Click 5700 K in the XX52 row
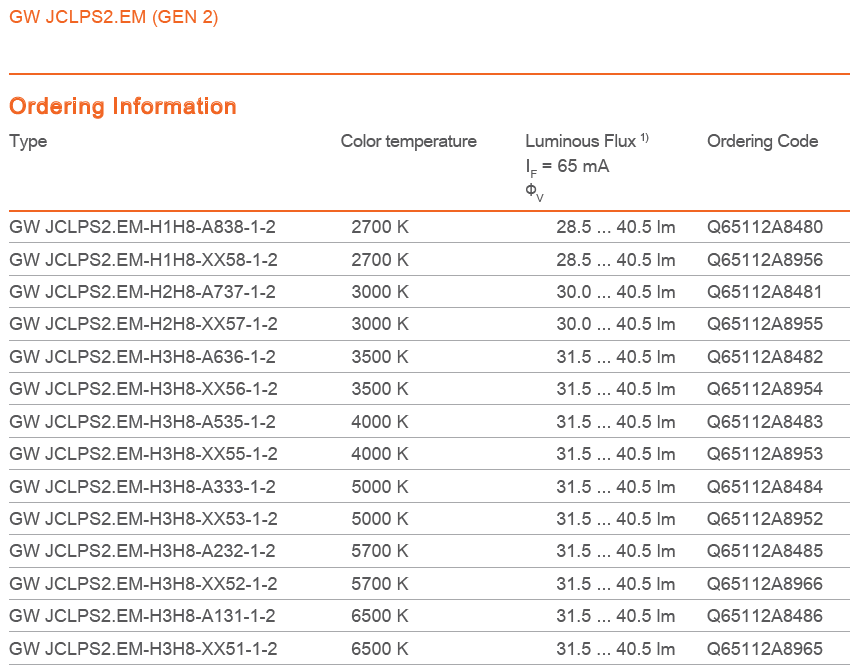This screenshot has width=850, height=670. 380,584
